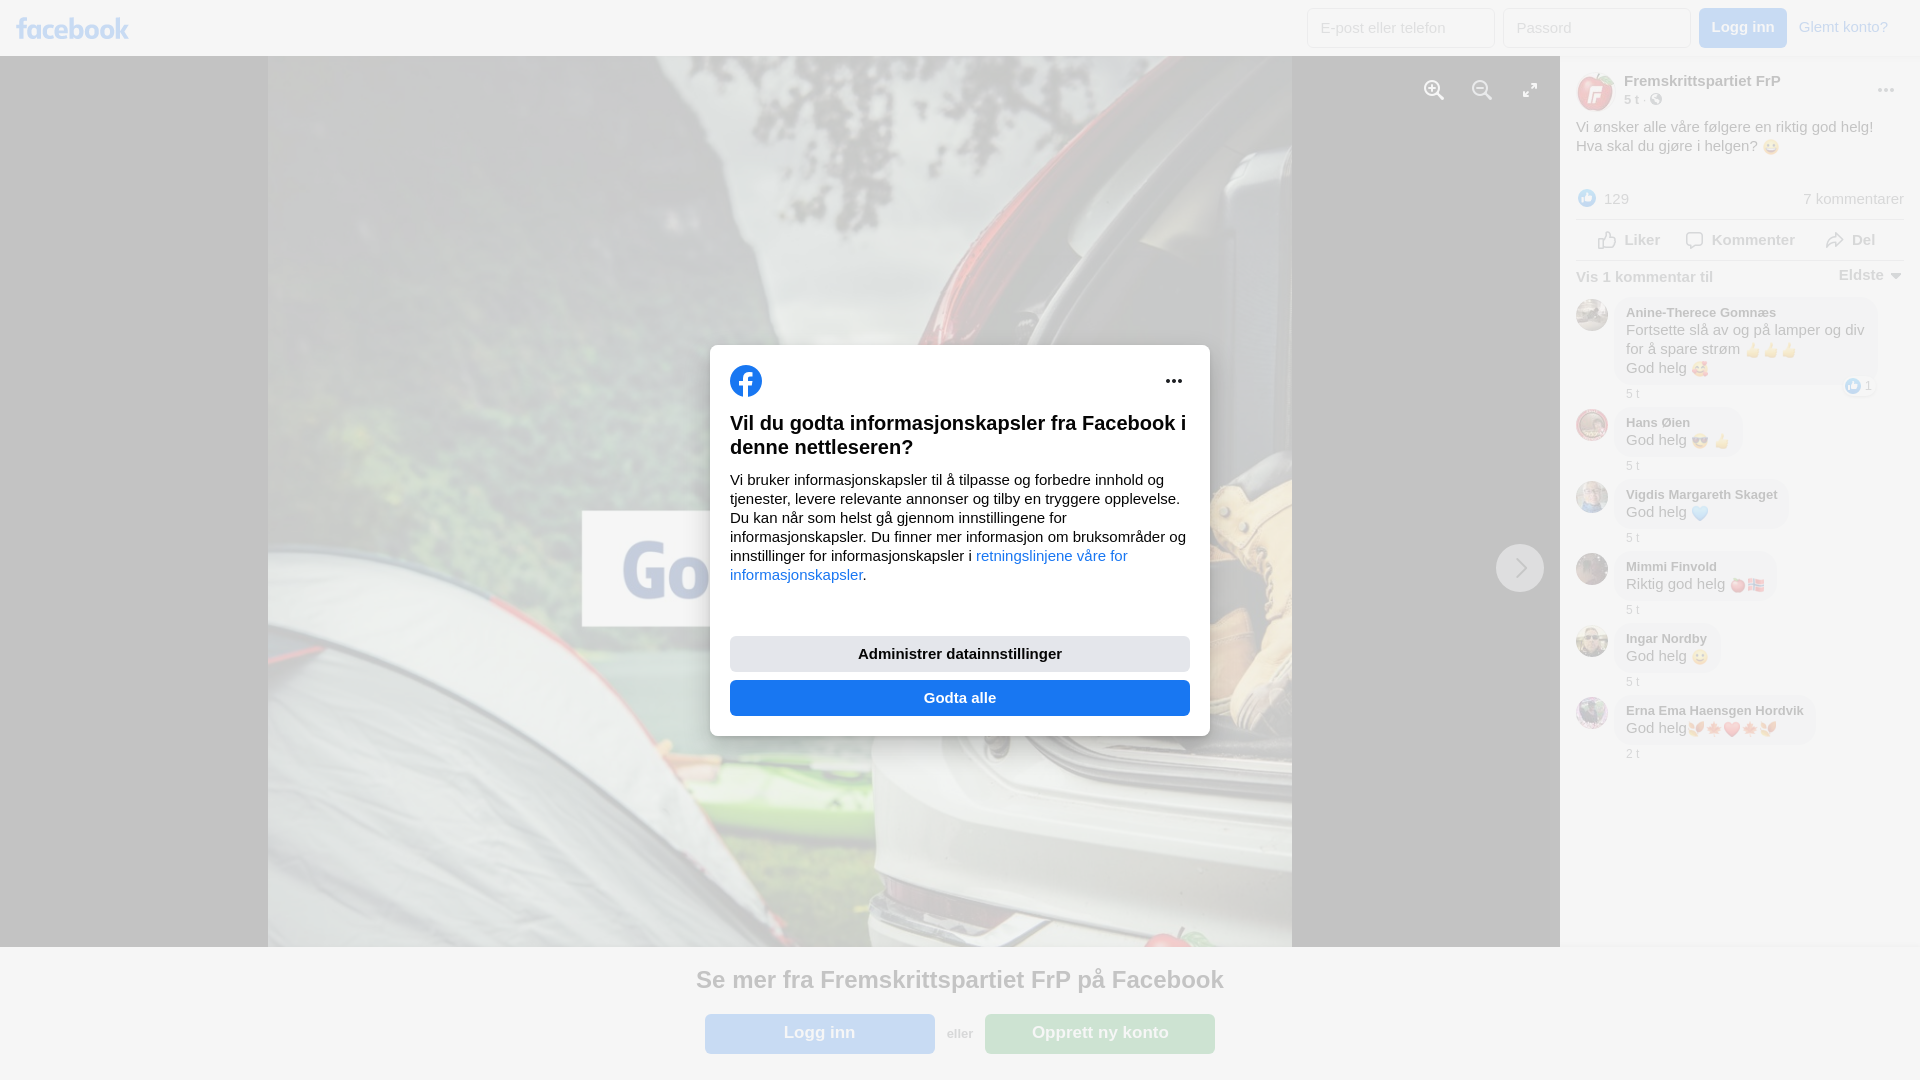Click the E-post eller telefon field
1920x1080 pixels.
point(1400,28)
